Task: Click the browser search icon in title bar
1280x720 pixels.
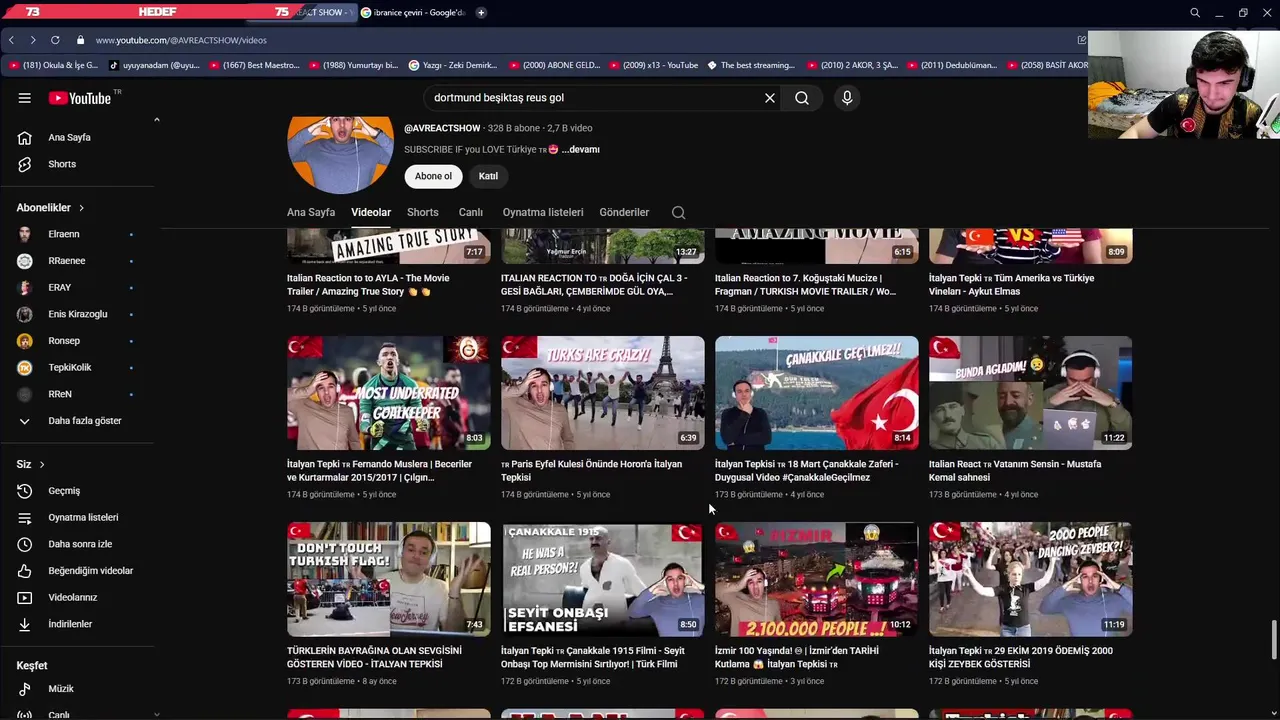Action: (1195, 13)
